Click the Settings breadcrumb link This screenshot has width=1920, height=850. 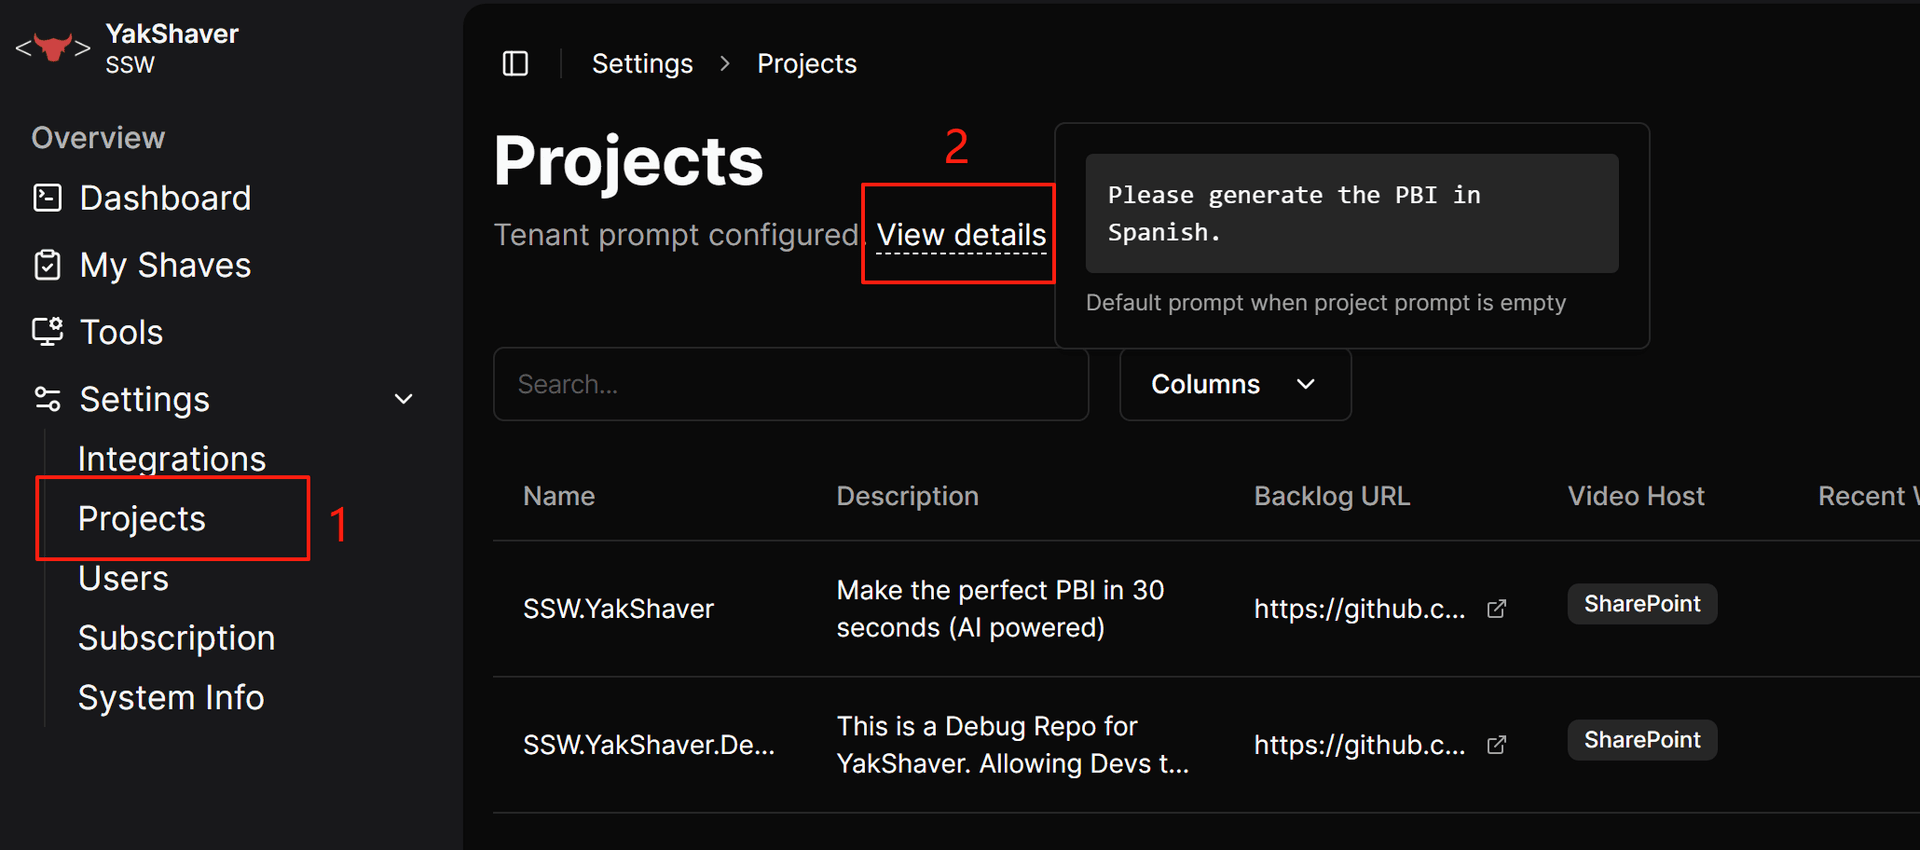pos(642,64)
